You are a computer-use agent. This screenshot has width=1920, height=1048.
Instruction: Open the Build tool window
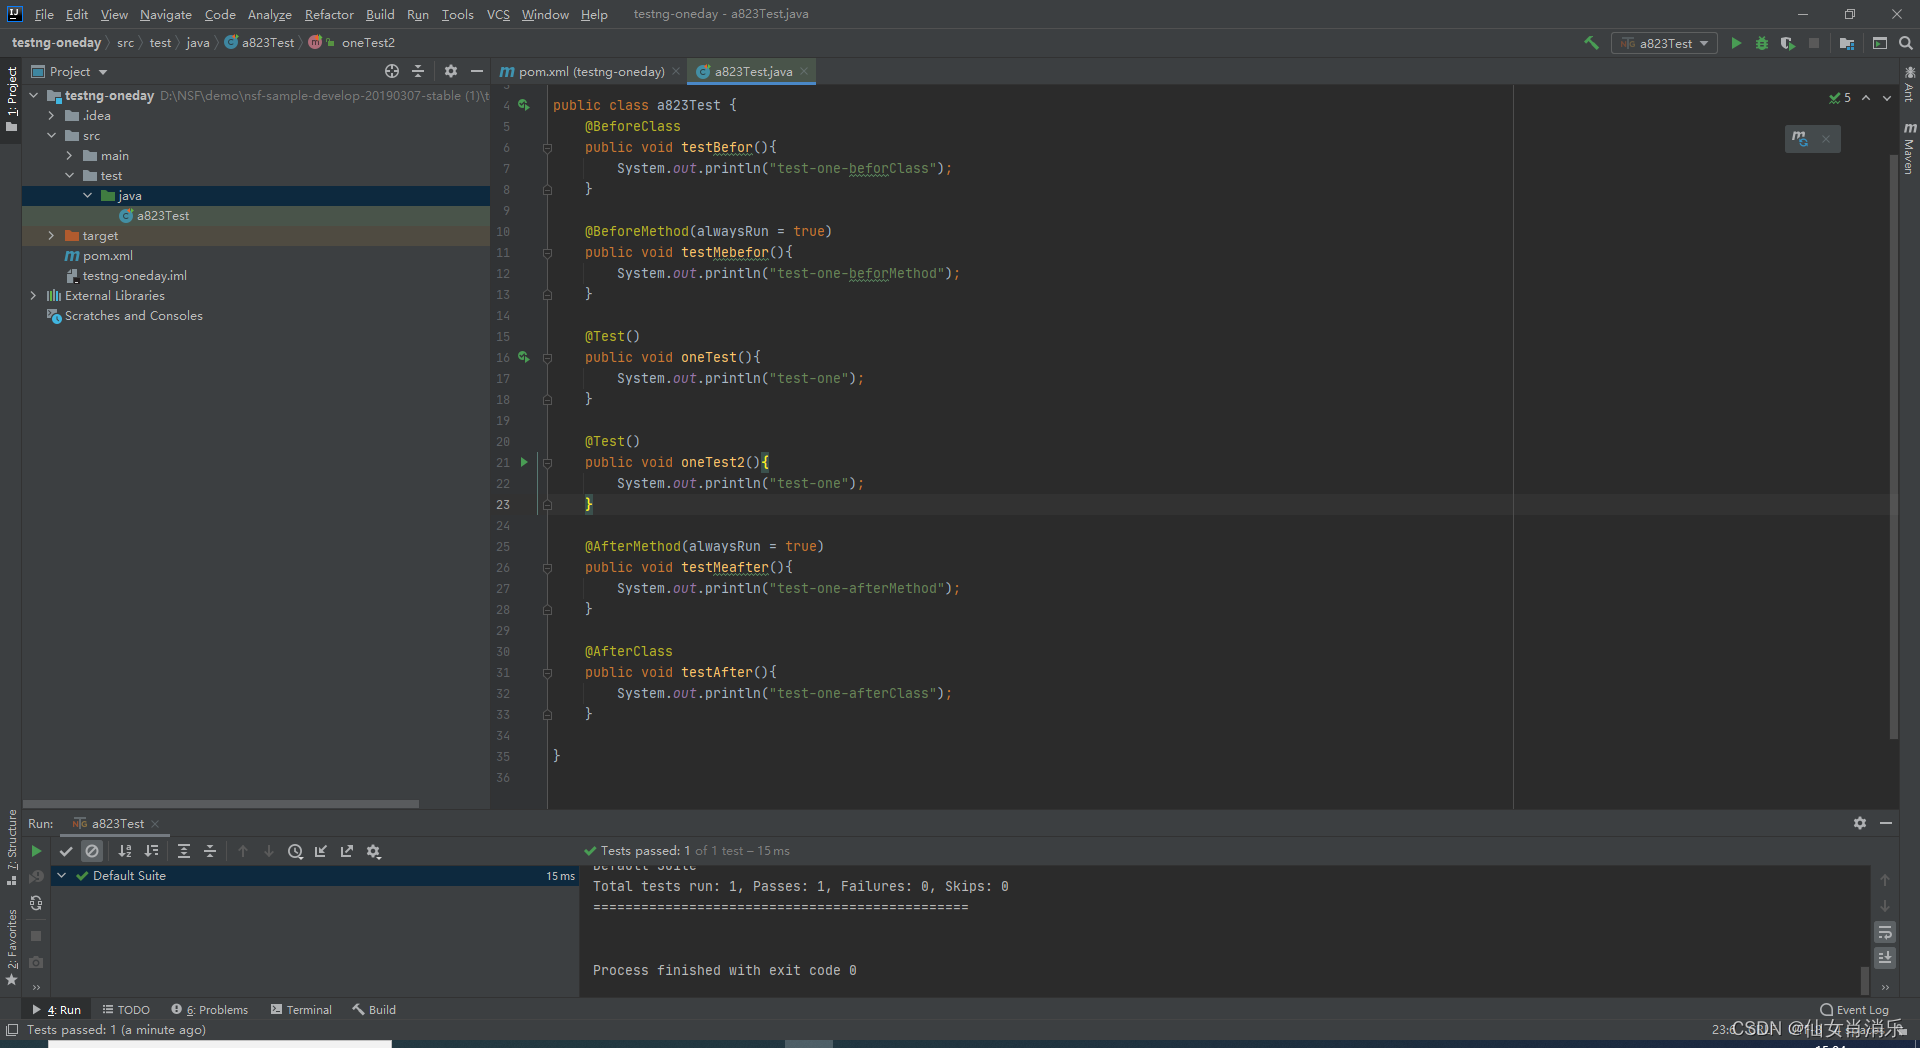tap(374, 1009)
